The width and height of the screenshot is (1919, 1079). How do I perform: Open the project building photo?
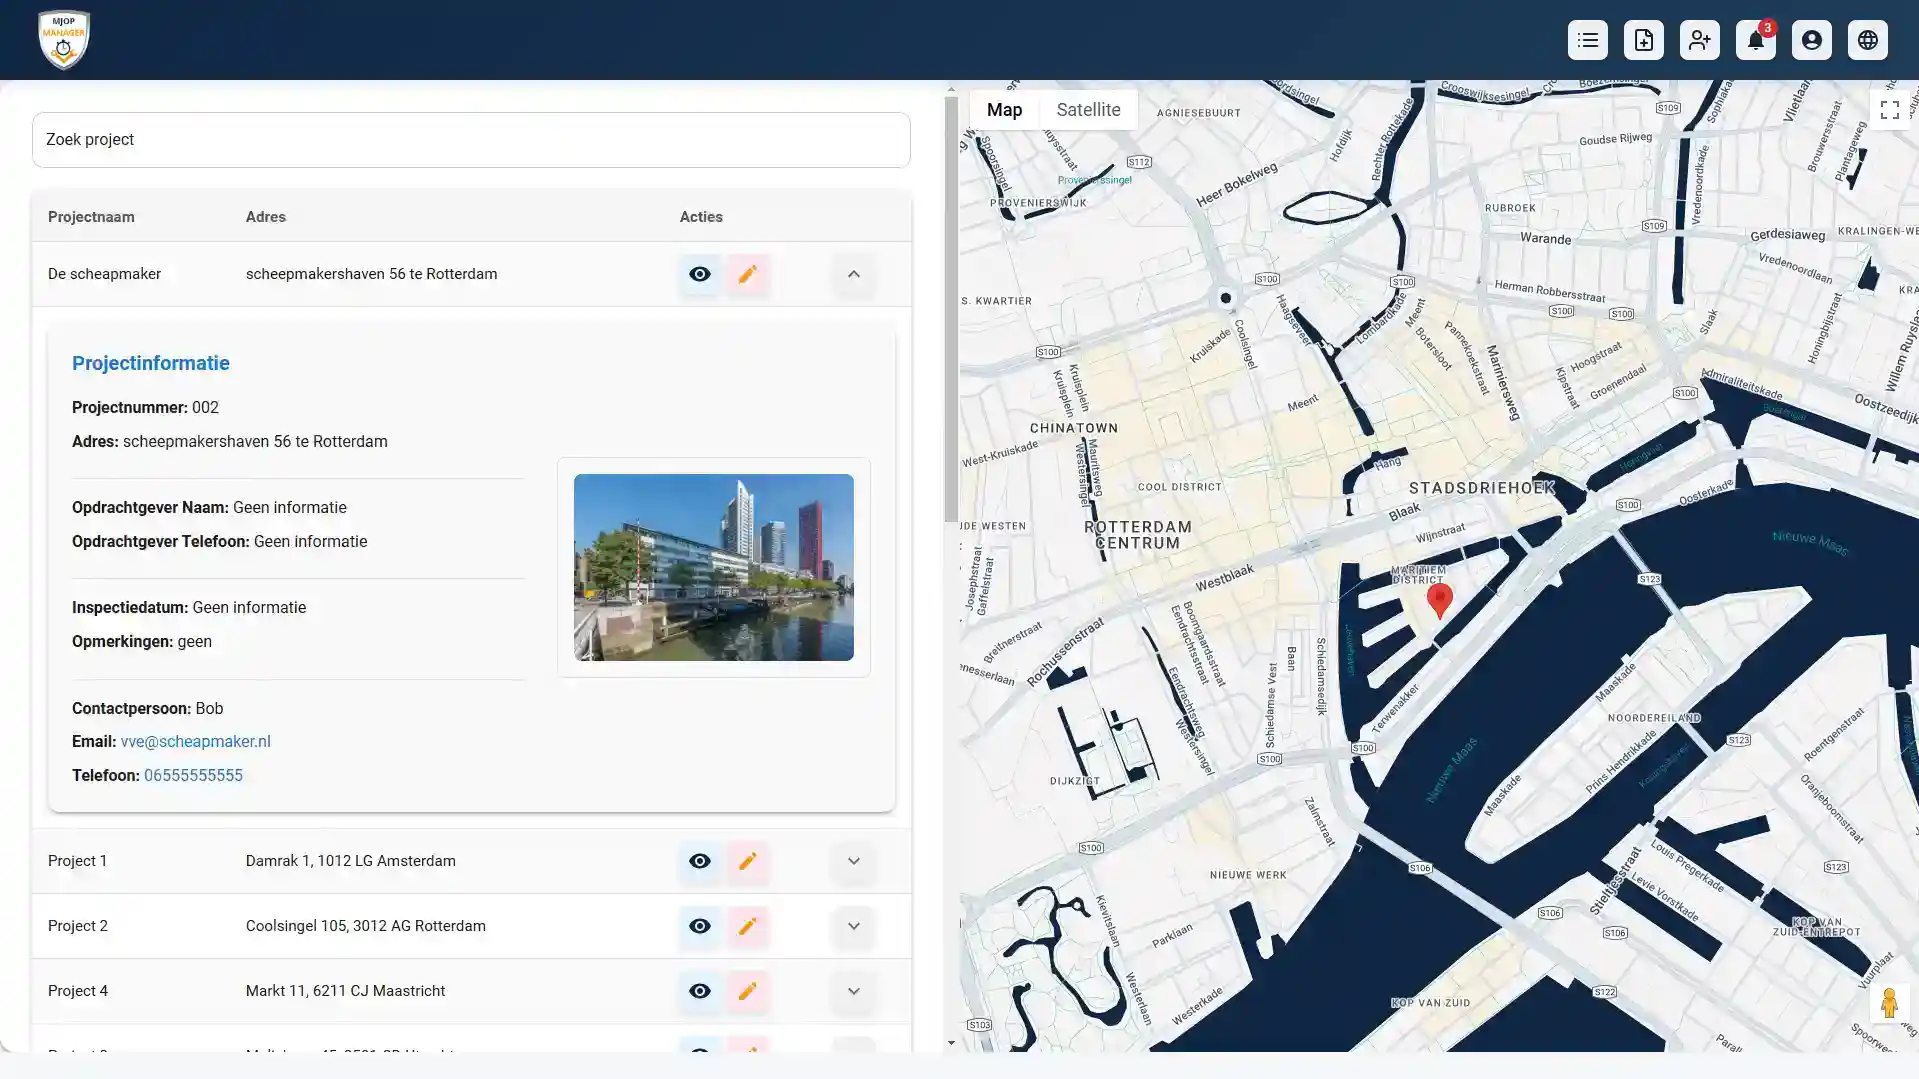click(713, 567)
